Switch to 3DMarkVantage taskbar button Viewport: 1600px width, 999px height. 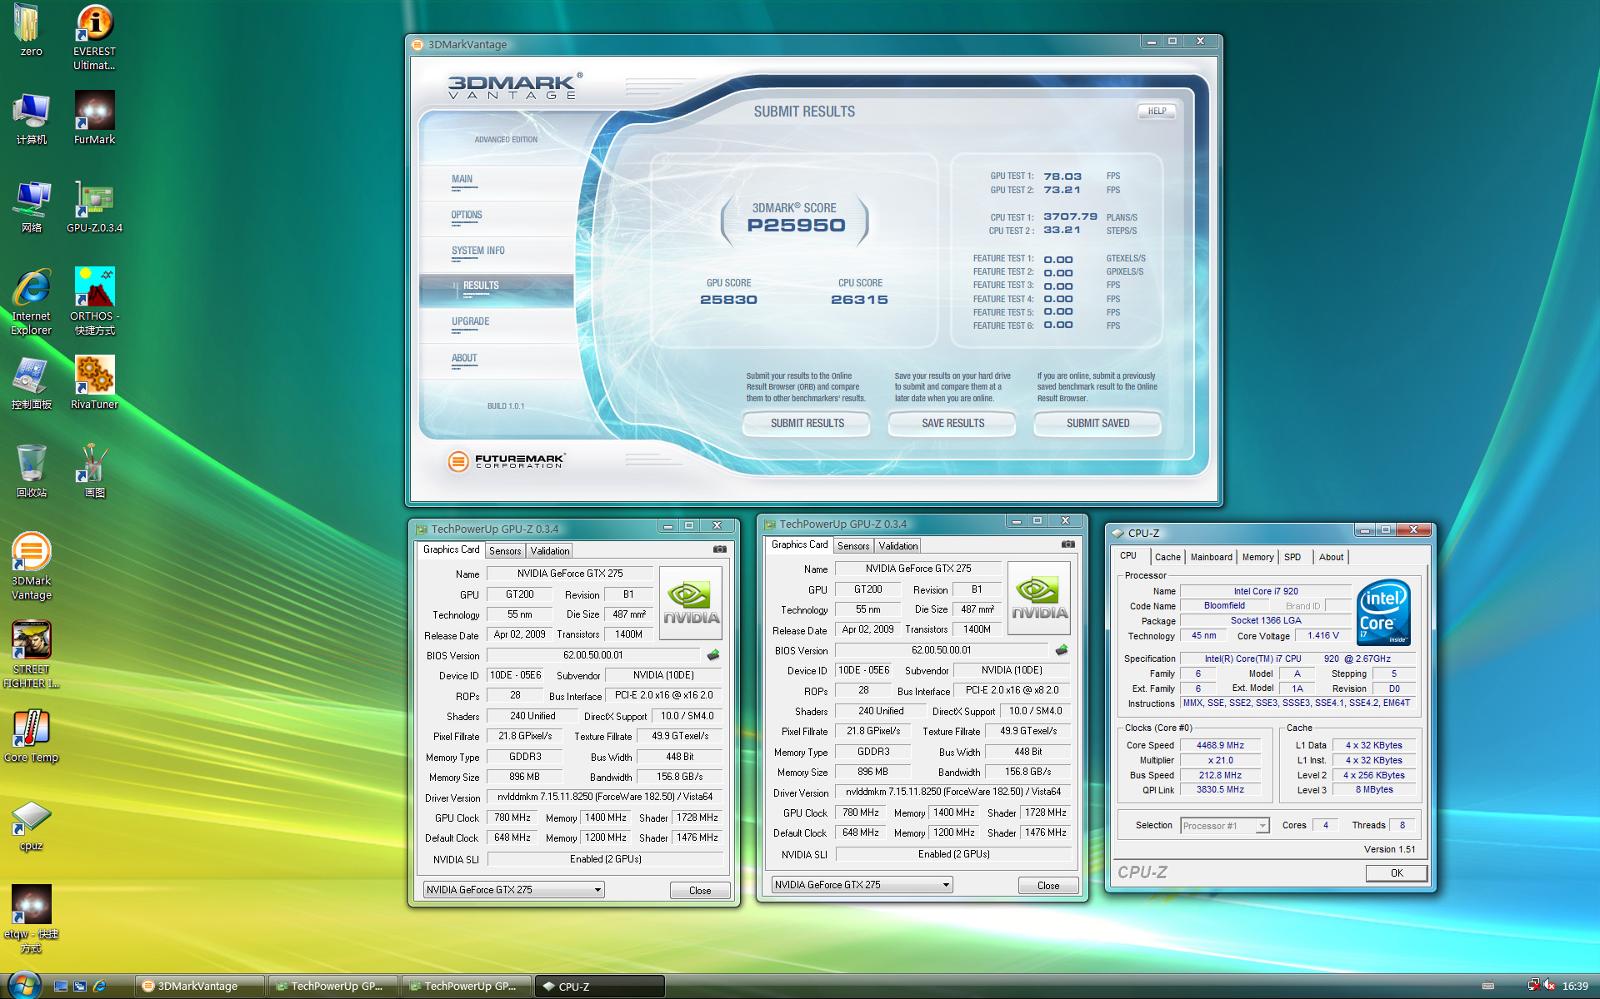click(200, 986)
